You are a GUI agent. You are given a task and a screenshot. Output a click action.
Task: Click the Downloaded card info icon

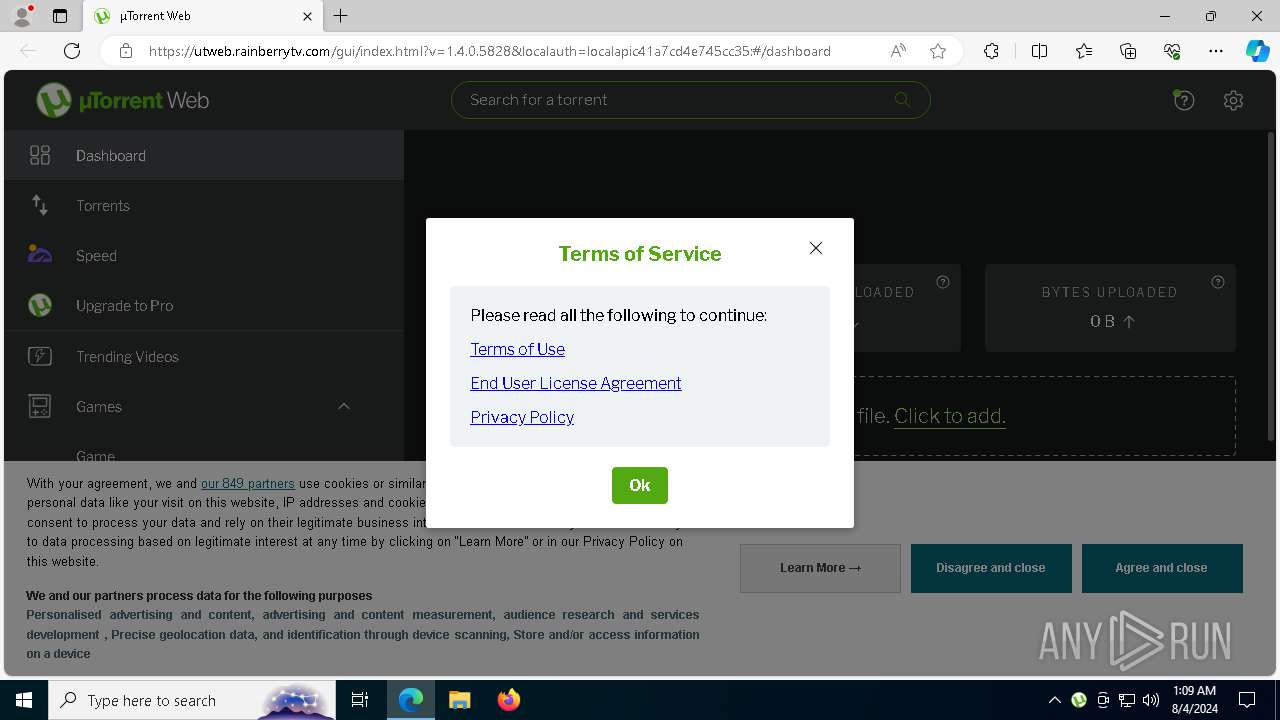point(943,282)
